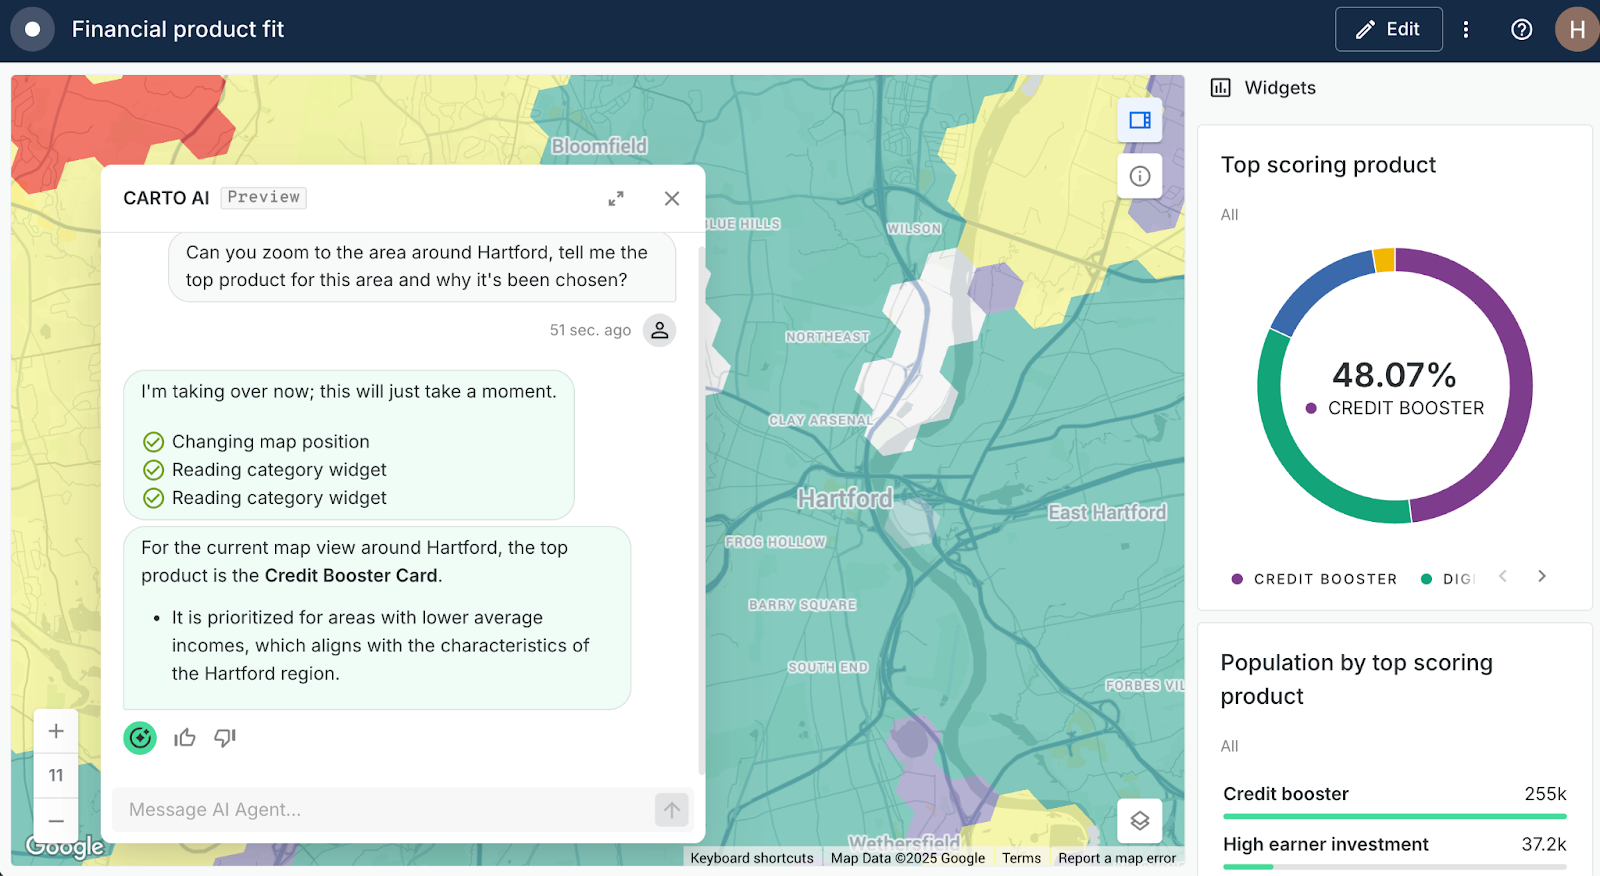
Task: Click the Widgets panel header icon
Action: 1221,88
